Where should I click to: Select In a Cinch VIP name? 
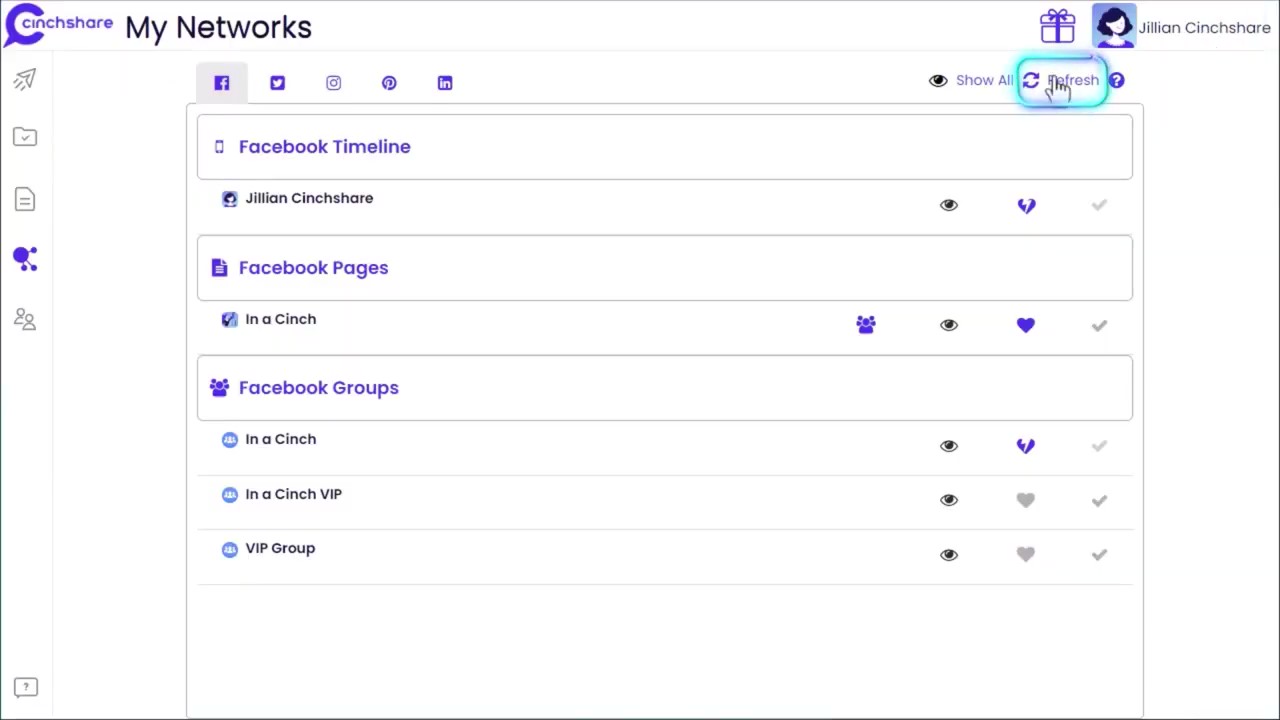tap(293, 494)
